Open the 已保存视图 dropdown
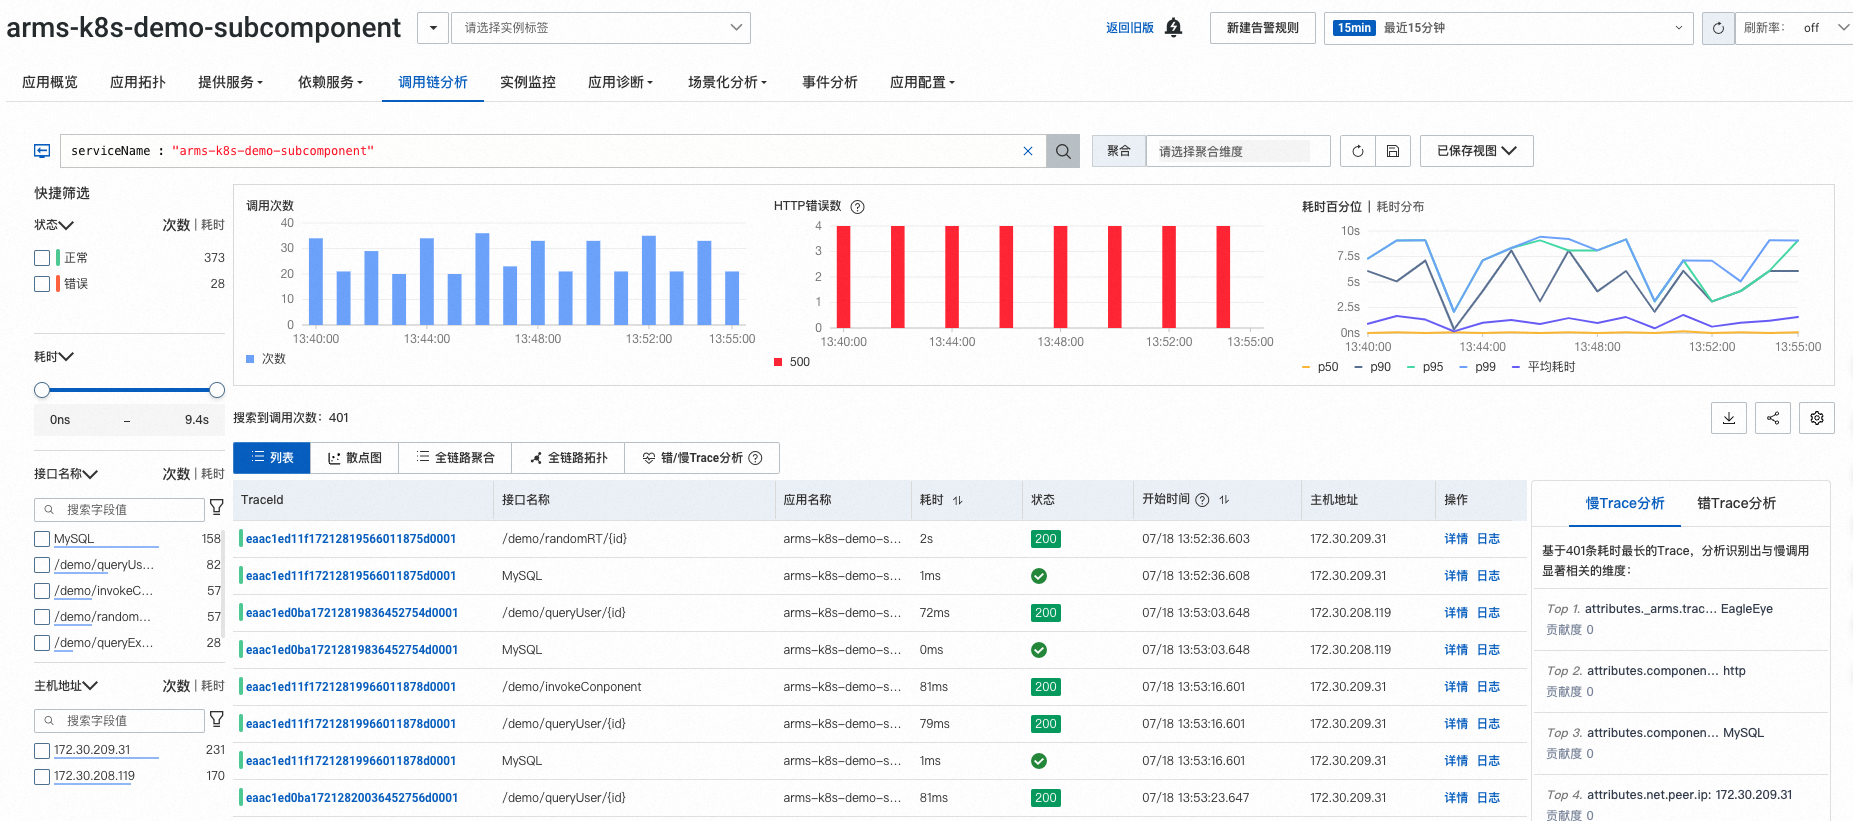Viewport: 1853px width, 821px height. click(1477, 151)
